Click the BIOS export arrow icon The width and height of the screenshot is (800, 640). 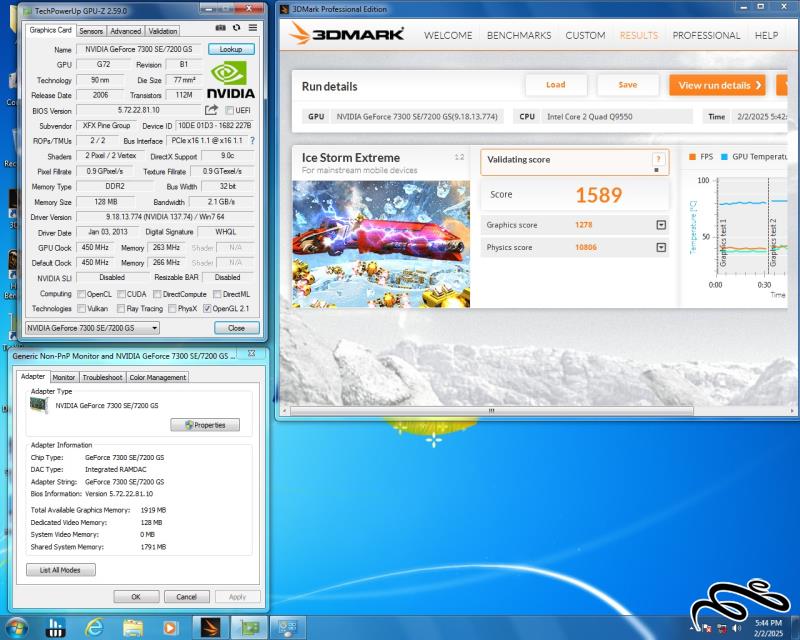pos(211,110)
